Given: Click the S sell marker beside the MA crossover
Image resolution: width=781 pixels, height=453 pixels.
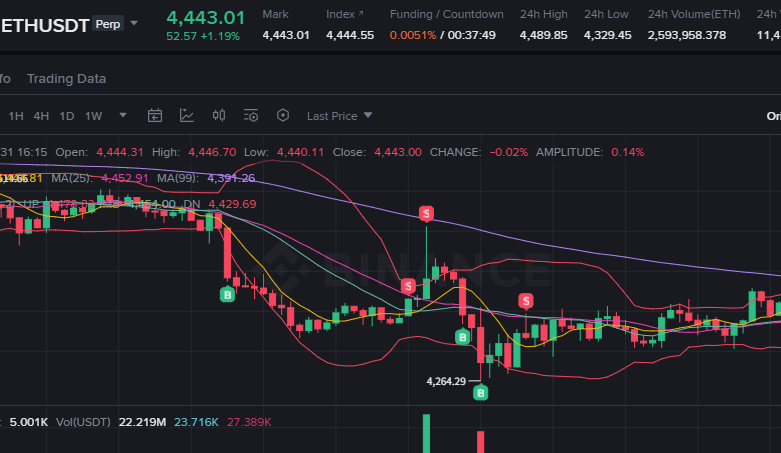Looking at the screenshot, I should click(x=408, y=286).
